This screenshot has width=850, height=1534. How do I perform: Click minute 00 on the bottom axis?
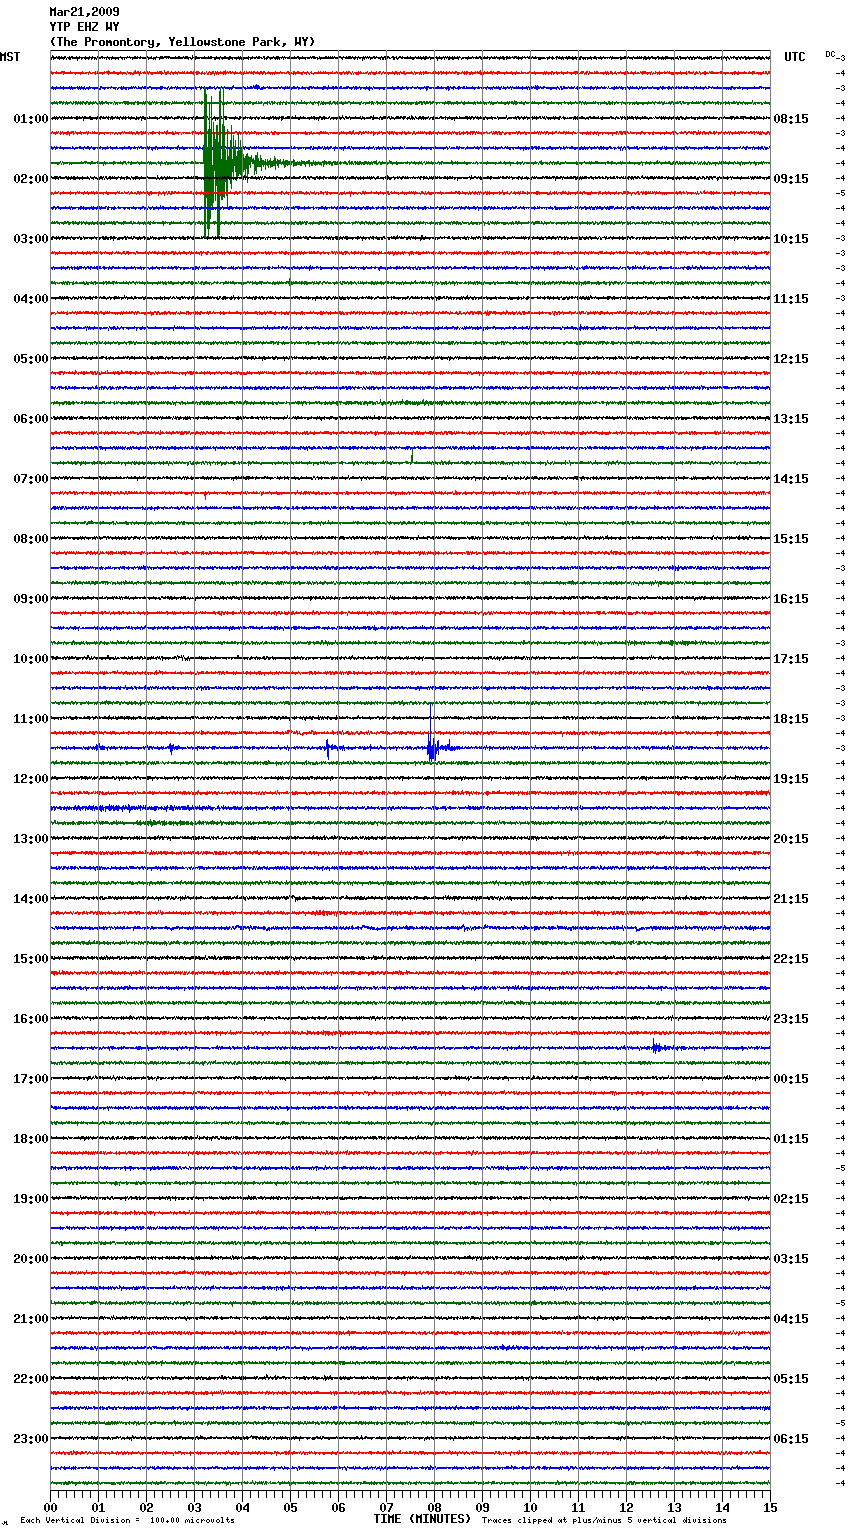point(50,1507)
